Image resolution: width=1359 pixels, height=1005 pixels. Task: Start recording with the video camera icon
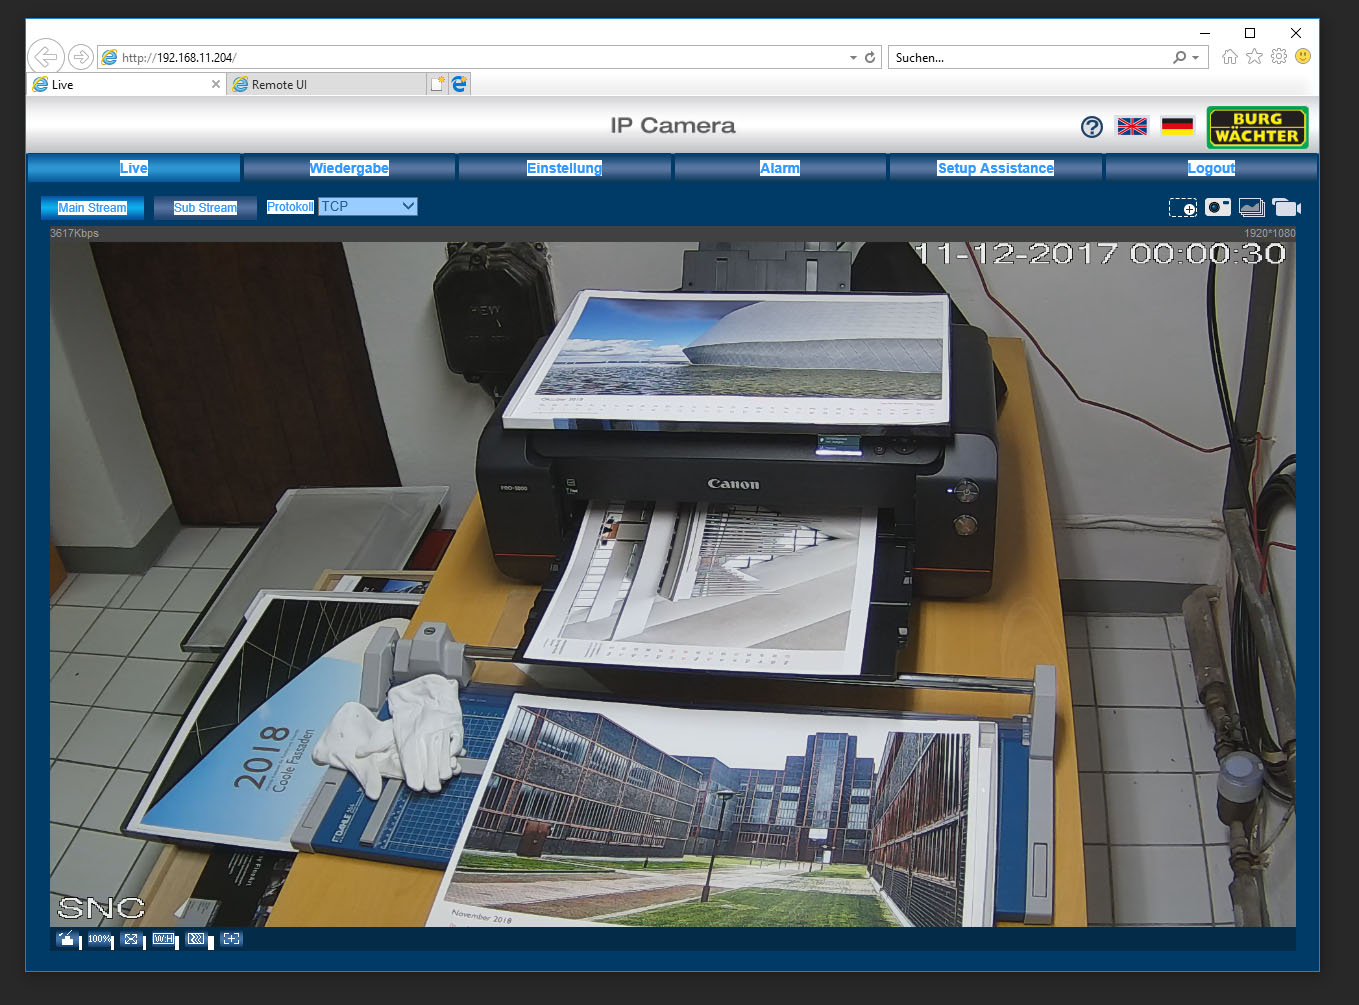[1286, 208]
